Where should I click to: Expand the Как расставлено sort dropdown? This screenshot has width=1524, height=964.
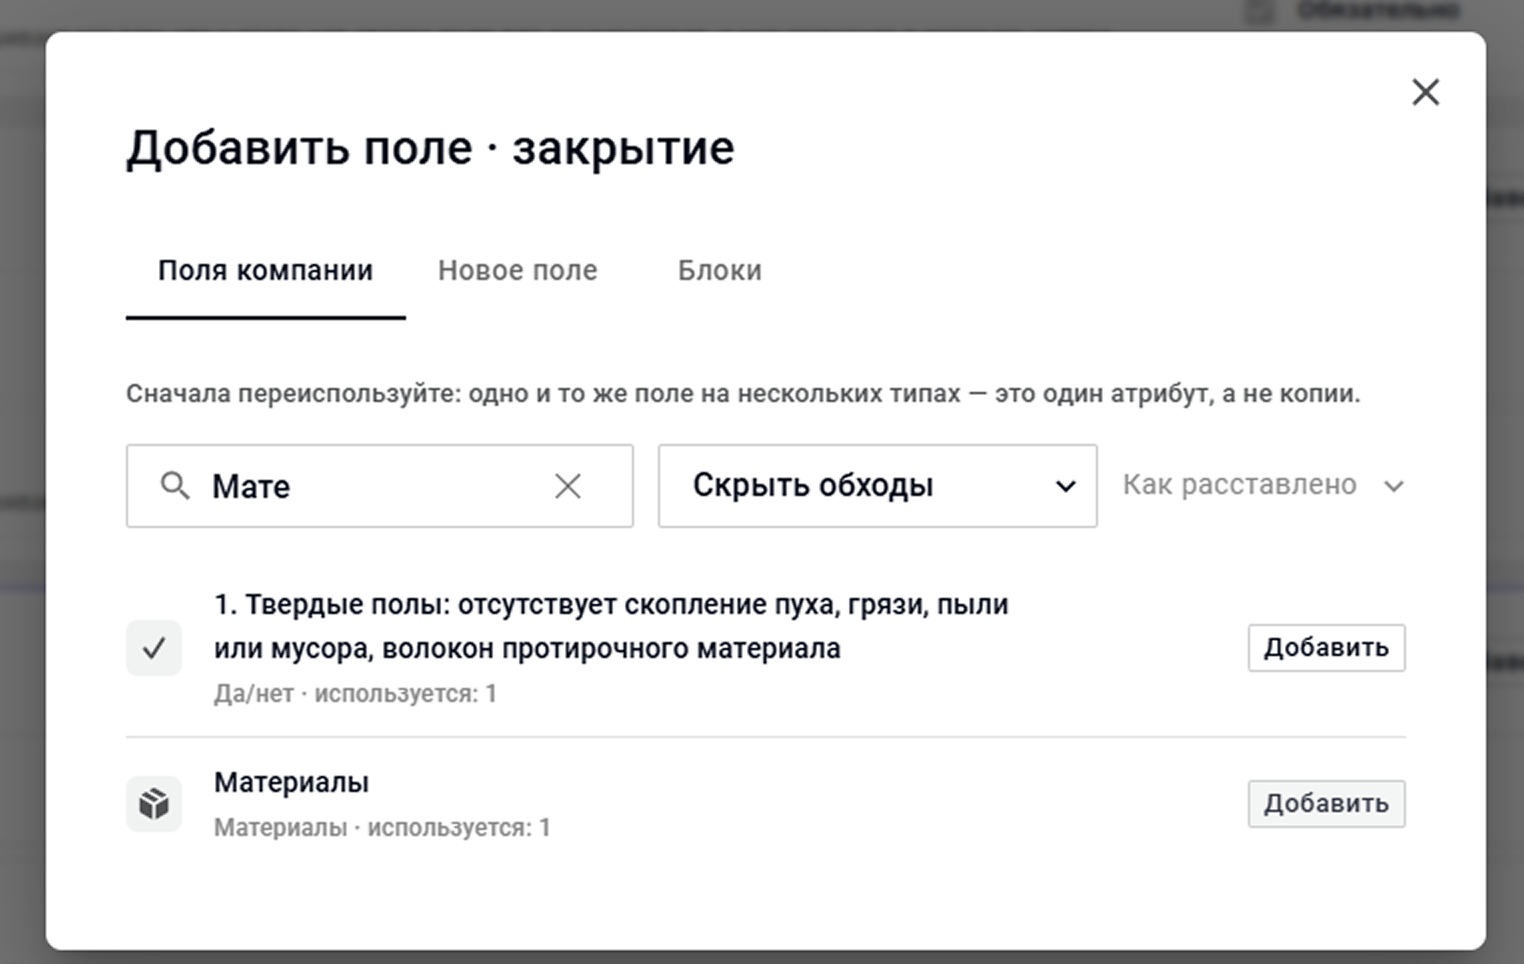1263,485
